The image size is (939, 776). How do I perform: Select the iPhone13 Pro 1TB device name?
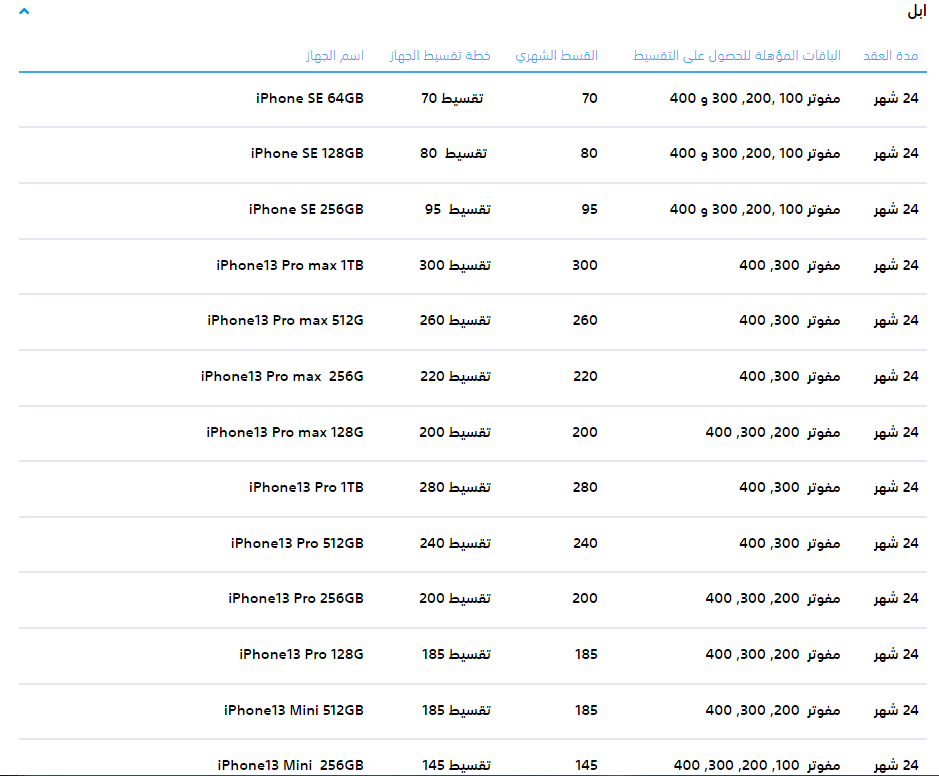click(x=306, y=487)
